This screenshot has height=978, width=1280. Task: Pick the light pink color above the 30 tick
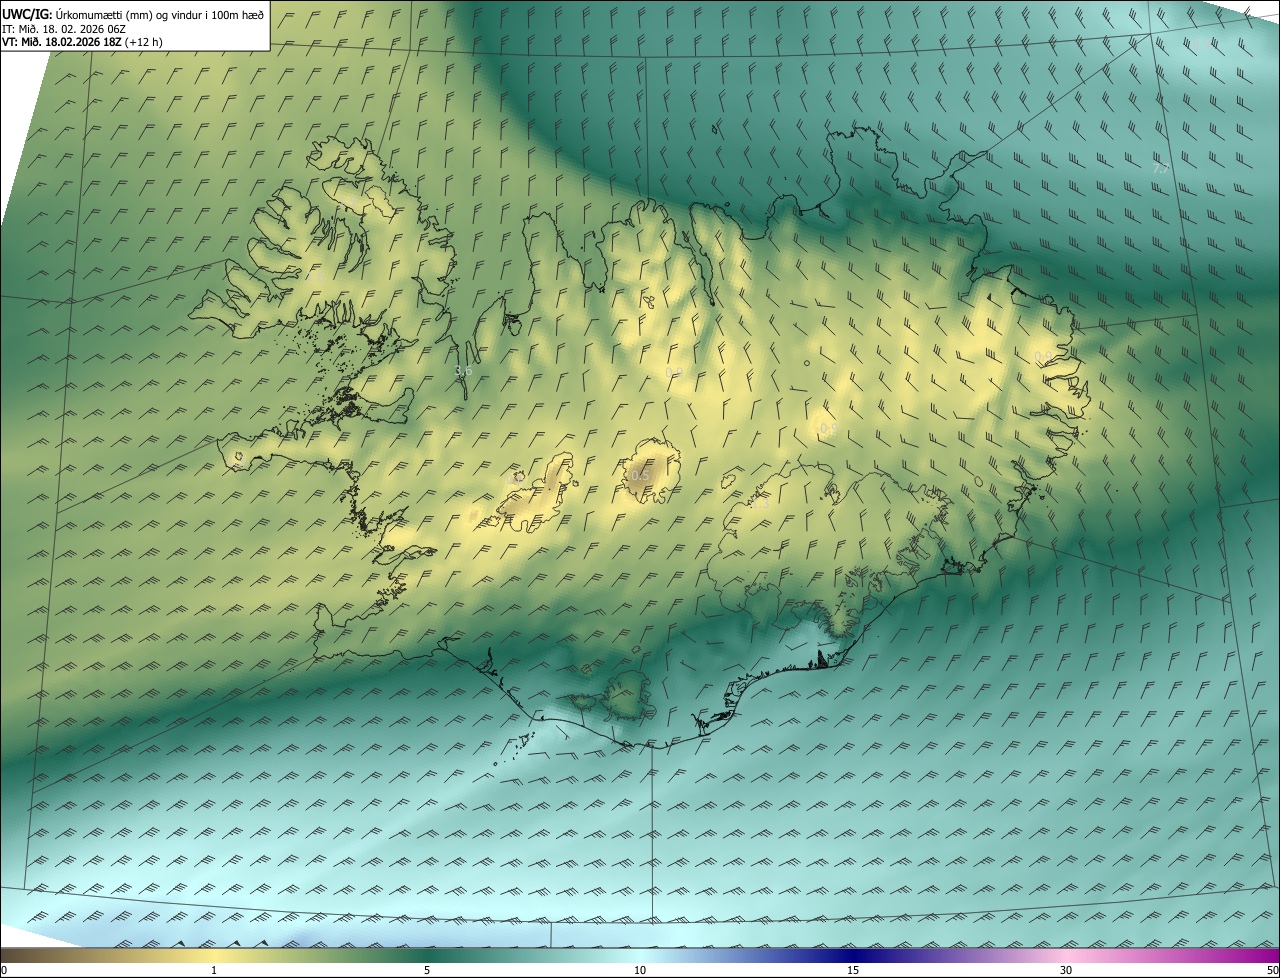[x=1066, y=955]
